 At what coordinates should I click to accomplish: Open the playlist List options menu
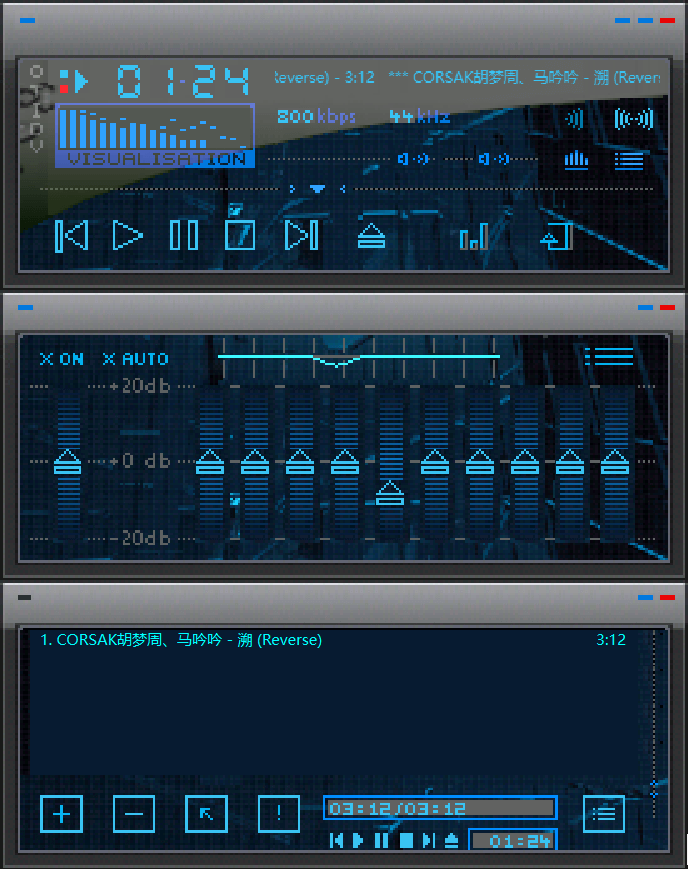click(x=604, y=814)
